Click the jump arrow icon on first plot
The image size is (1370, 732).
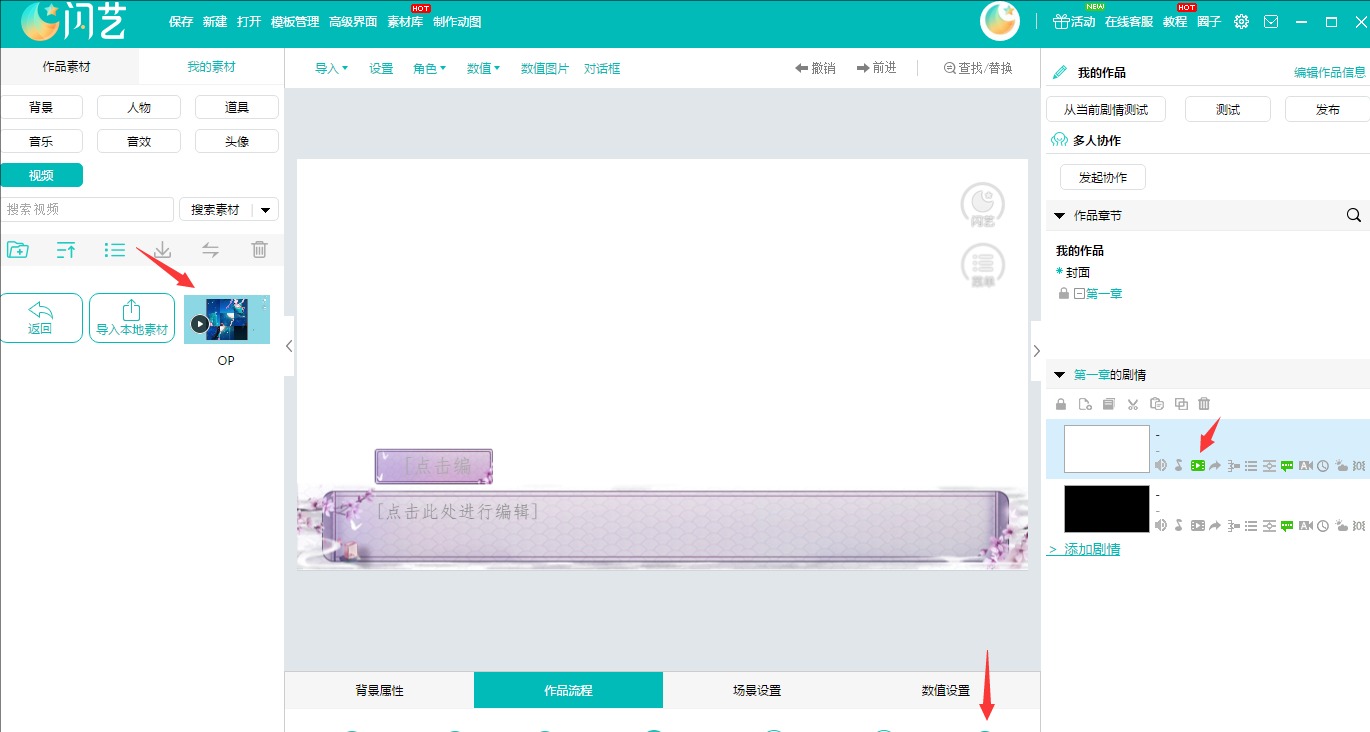[1215, 466]
